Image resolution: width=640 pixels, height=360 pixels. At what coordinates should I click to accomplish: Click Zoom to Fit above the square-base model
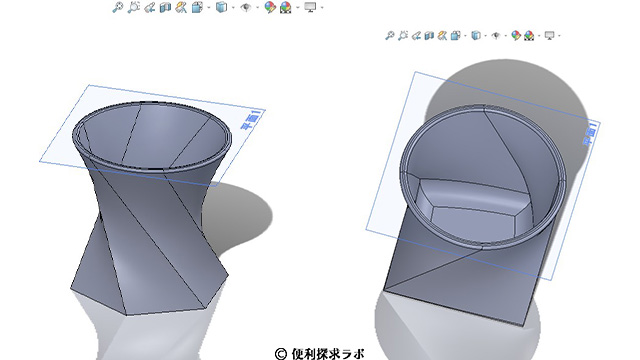click(390, 36)
